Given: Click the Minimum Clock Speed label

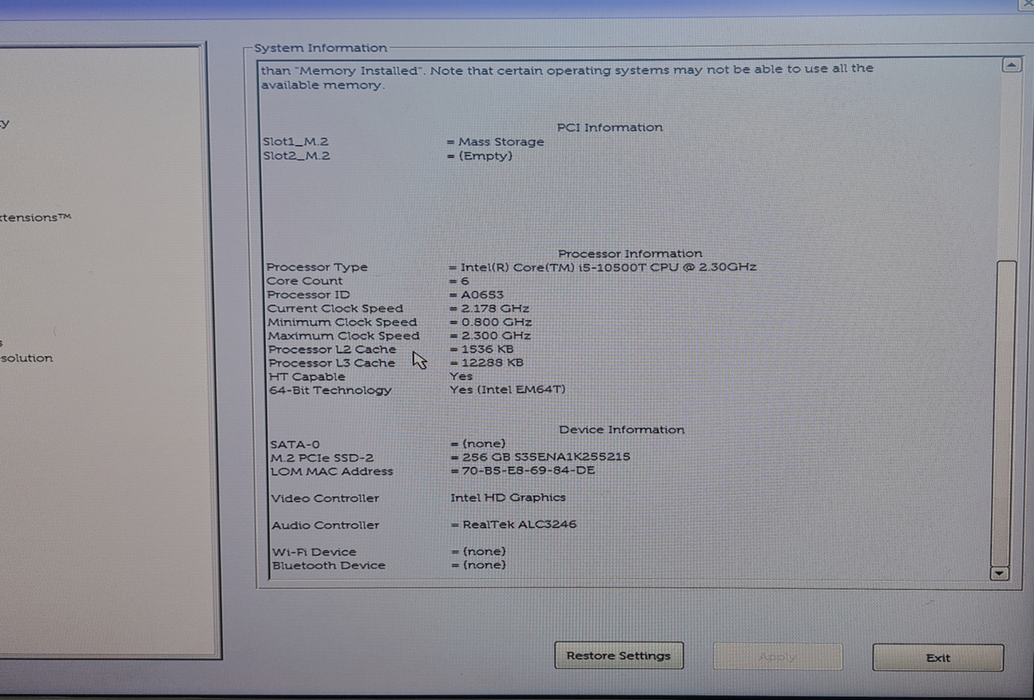Looking at the screenshot, I should click(342, 322).
